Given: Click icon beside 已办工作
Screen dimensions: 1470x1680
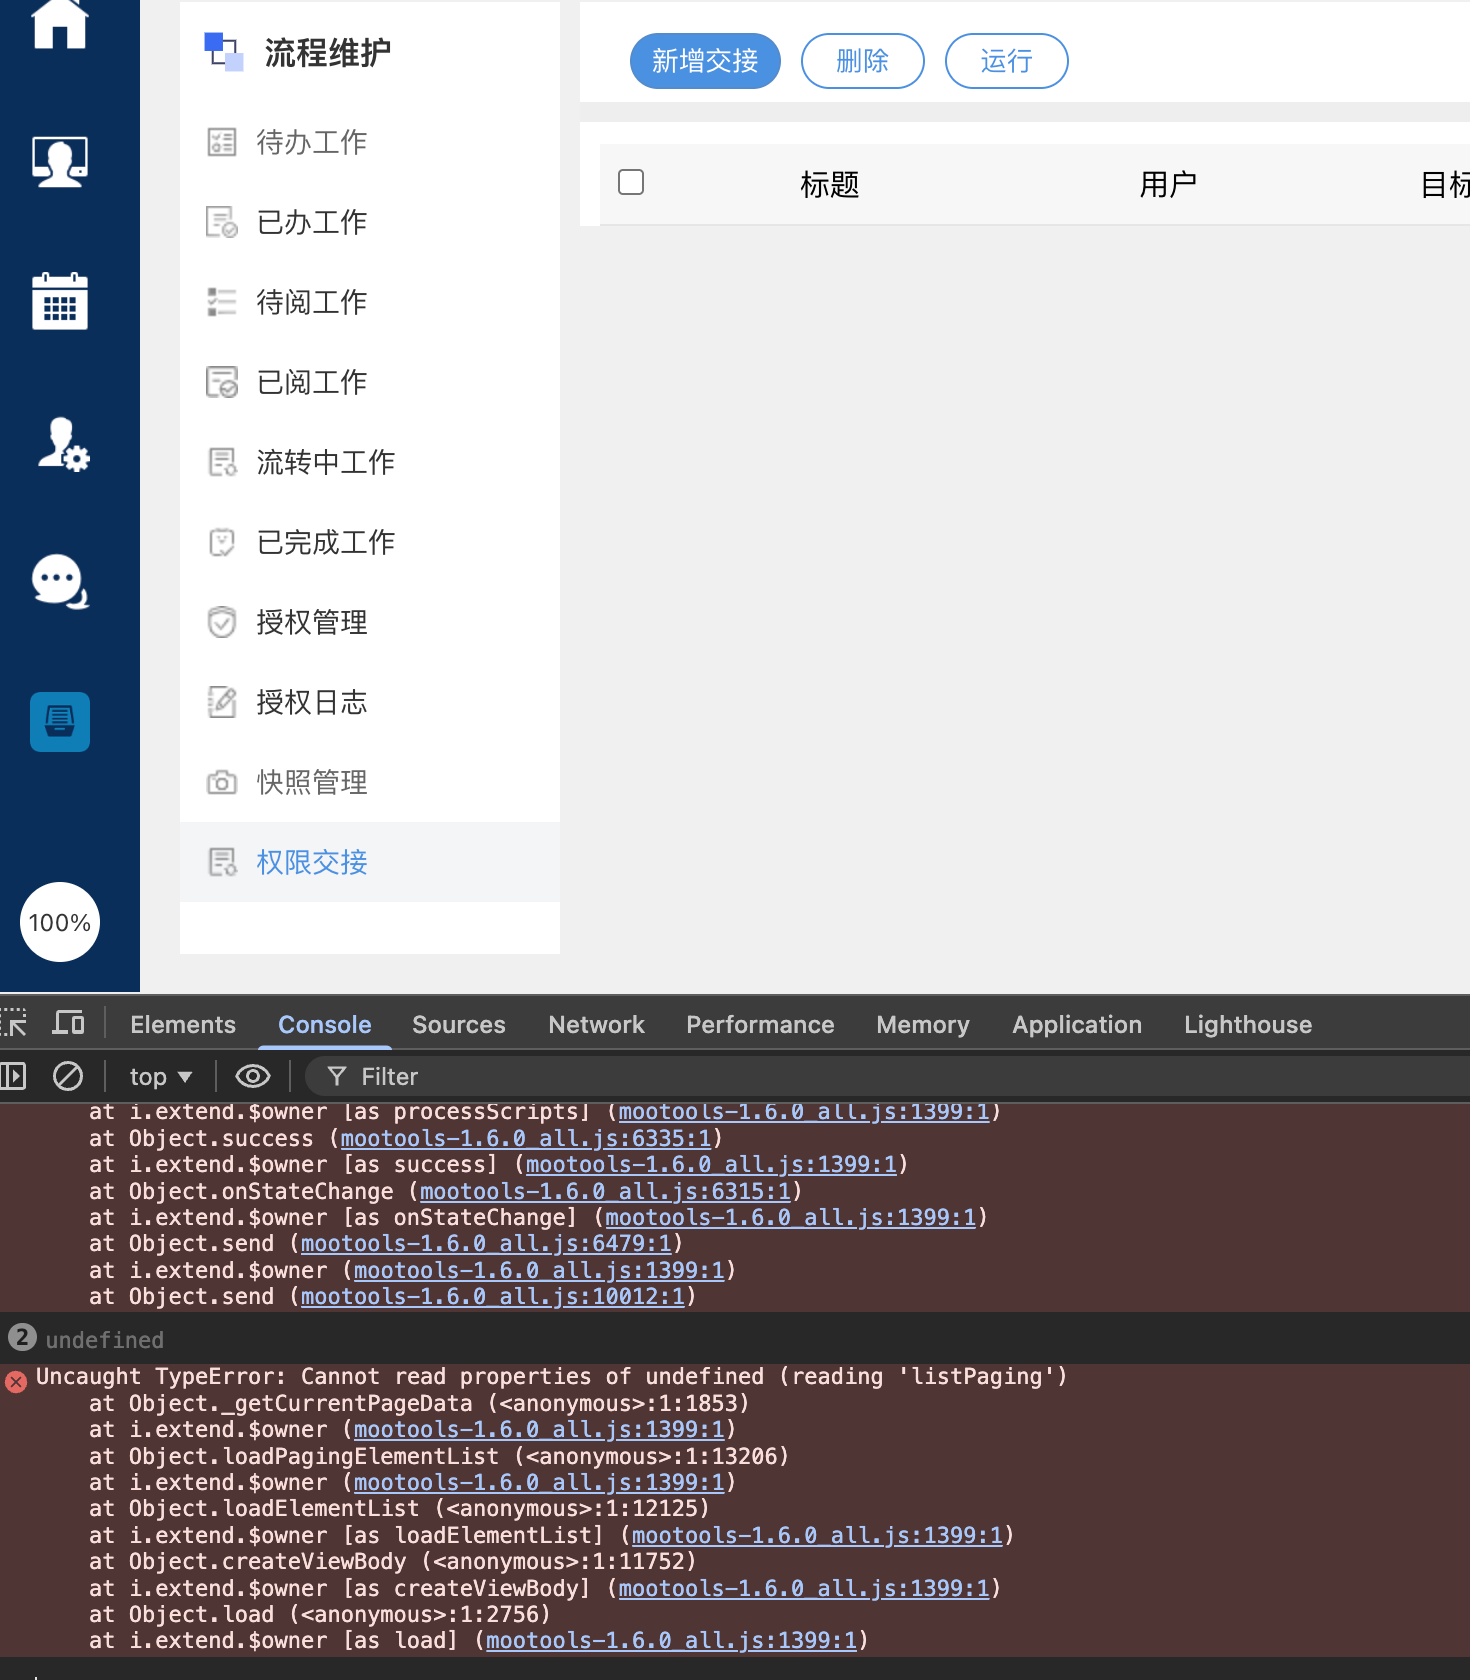Looking at the screenshot, I should click(222, 222).
